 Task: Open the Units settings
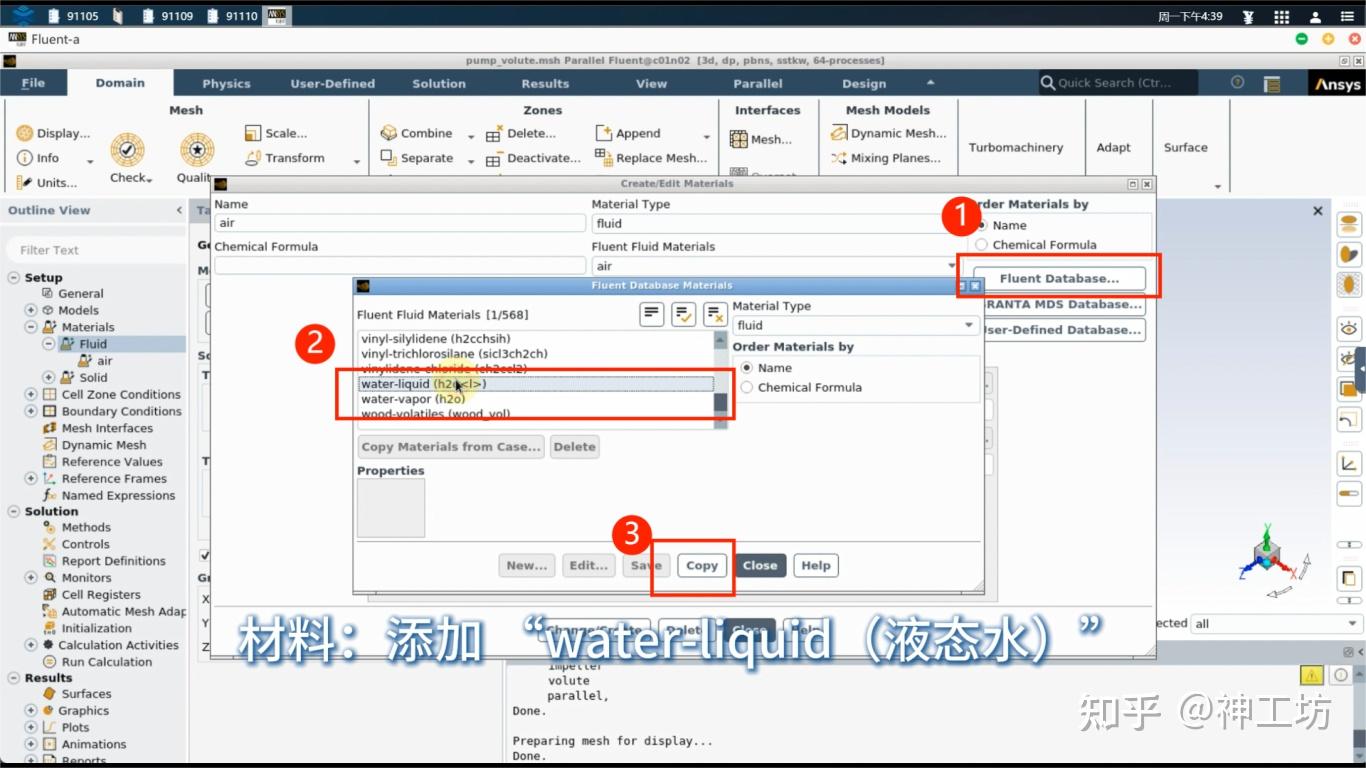(x=47, y=183)
